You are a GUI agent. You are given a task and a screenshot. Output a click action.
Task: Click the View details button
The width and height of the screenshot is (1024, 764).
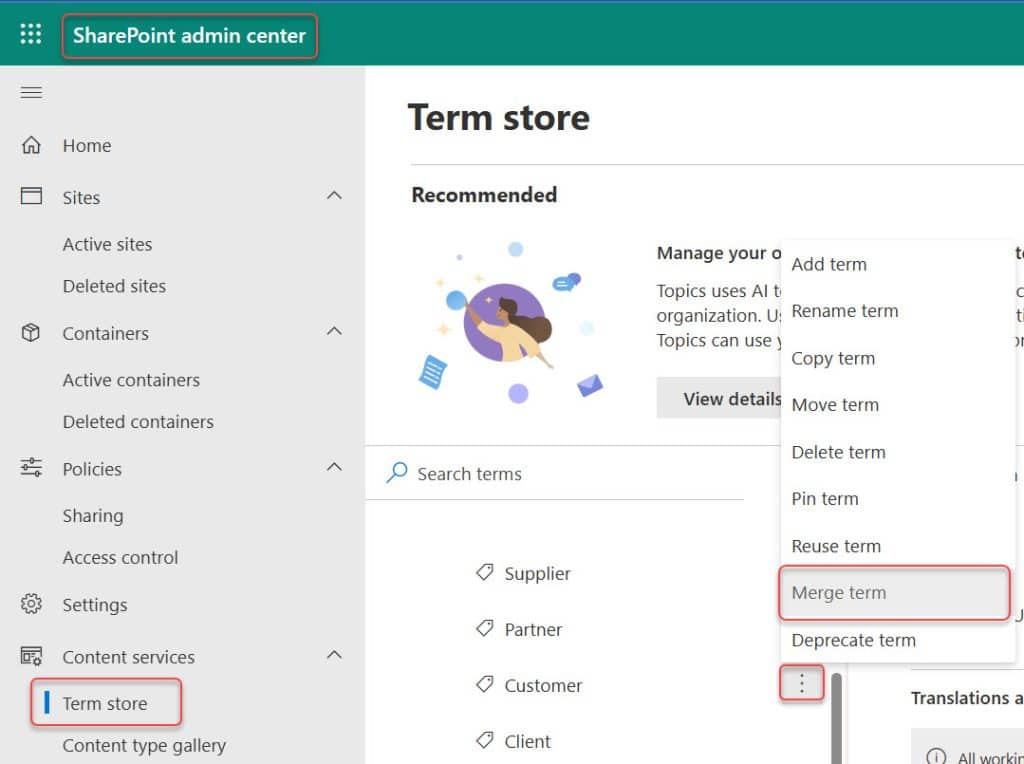point(719,398)
